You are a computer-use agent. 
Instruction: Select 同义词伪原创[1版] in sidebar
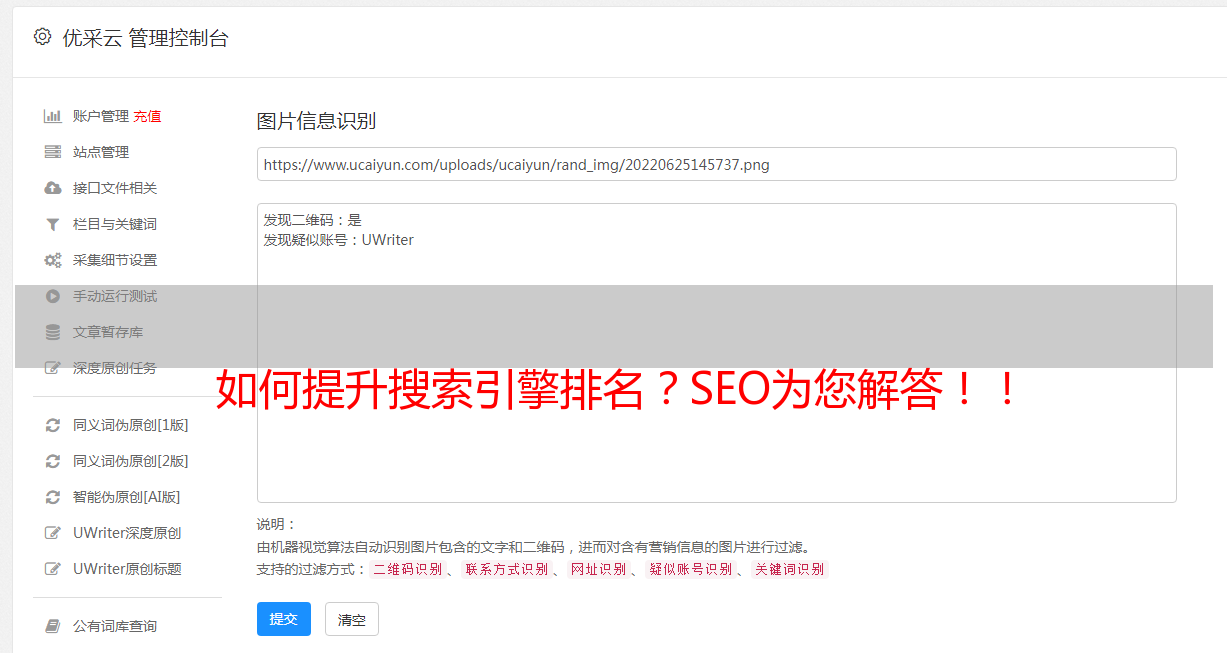[131, 425]
